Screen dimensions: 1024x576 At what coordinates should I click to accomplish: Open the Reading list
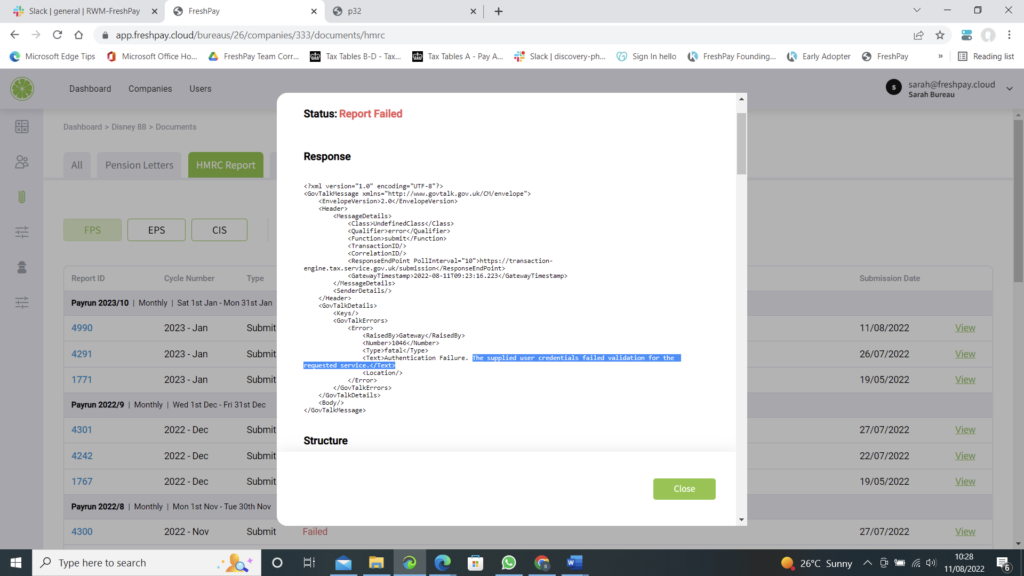click(986, 56)
